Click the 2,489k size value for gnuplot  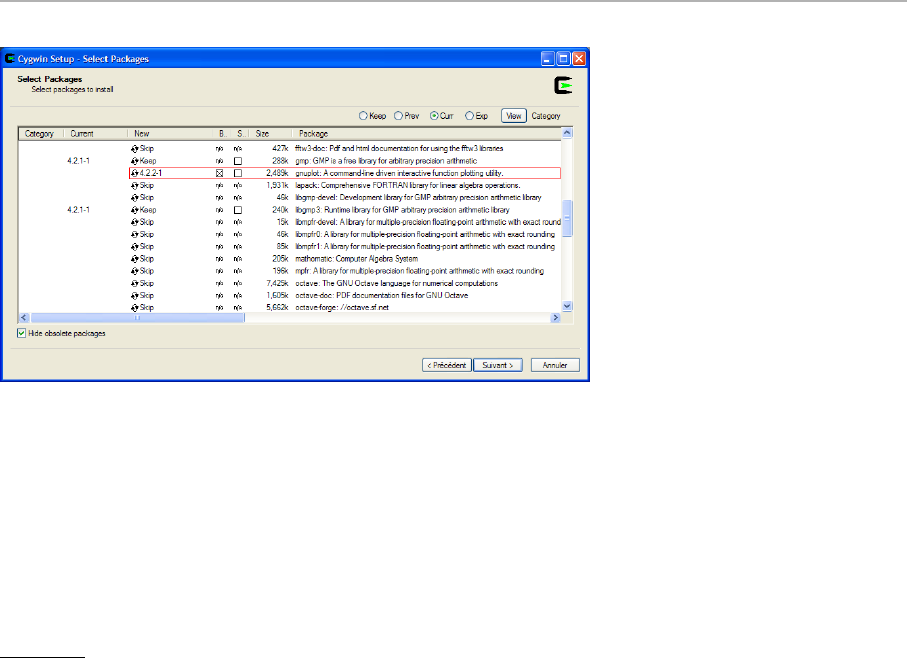coord(277,173)
